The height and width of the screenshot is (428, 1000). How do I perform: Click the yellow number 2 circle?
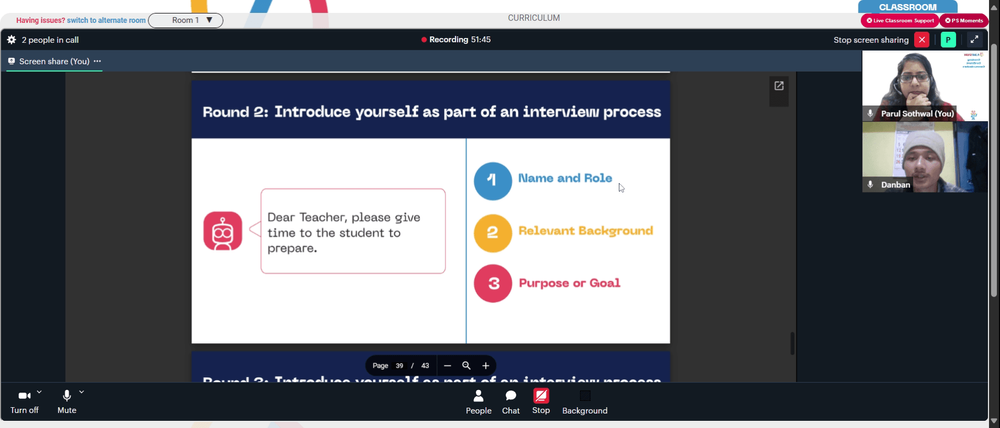coord(492,233)
